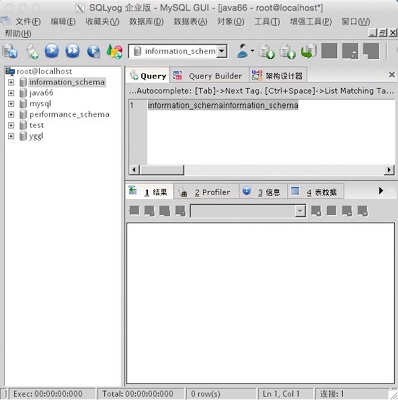
Task: Expand the mysql database node
Action: click(11, 104)
